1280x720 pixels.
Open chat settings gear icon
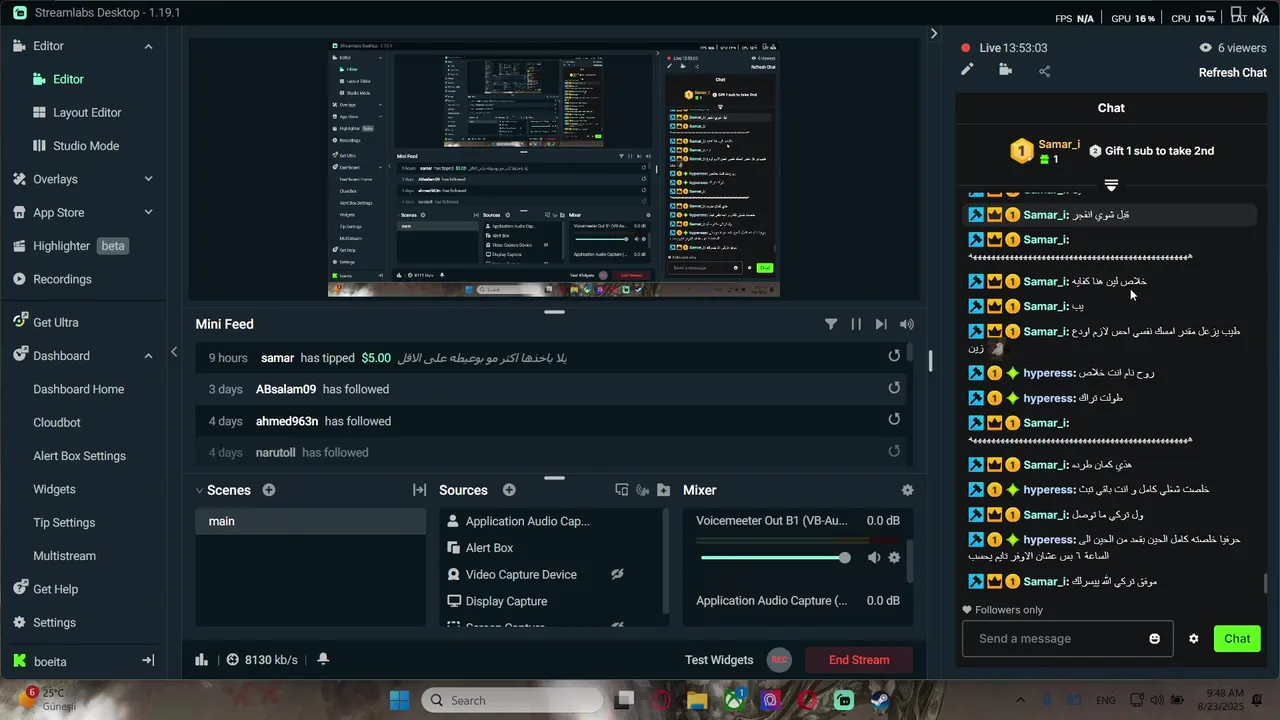1193,638
